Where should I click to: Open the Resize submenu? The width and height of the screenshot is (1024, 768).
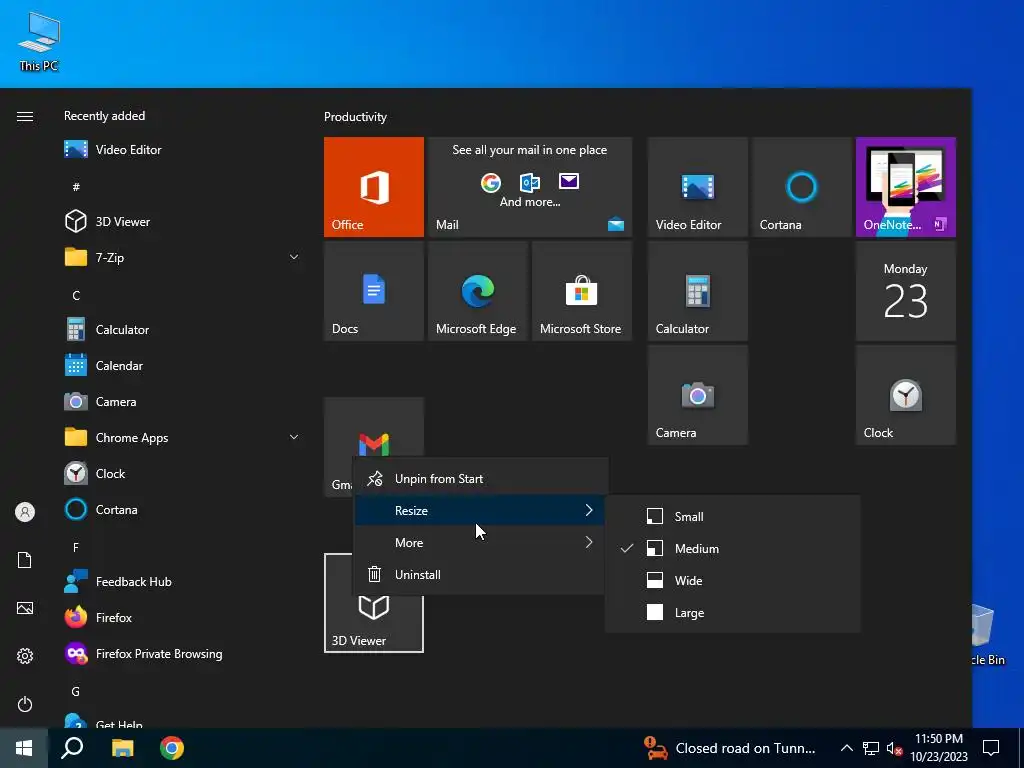coord(479,511)
